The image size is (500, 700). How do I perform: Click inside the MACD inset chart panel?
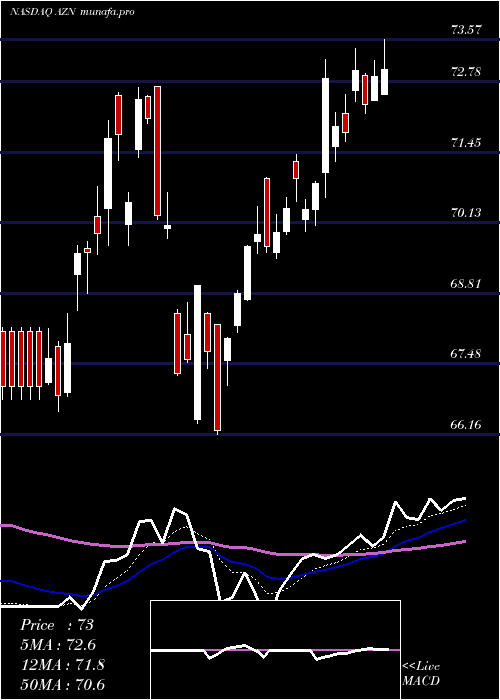(275, 650)
